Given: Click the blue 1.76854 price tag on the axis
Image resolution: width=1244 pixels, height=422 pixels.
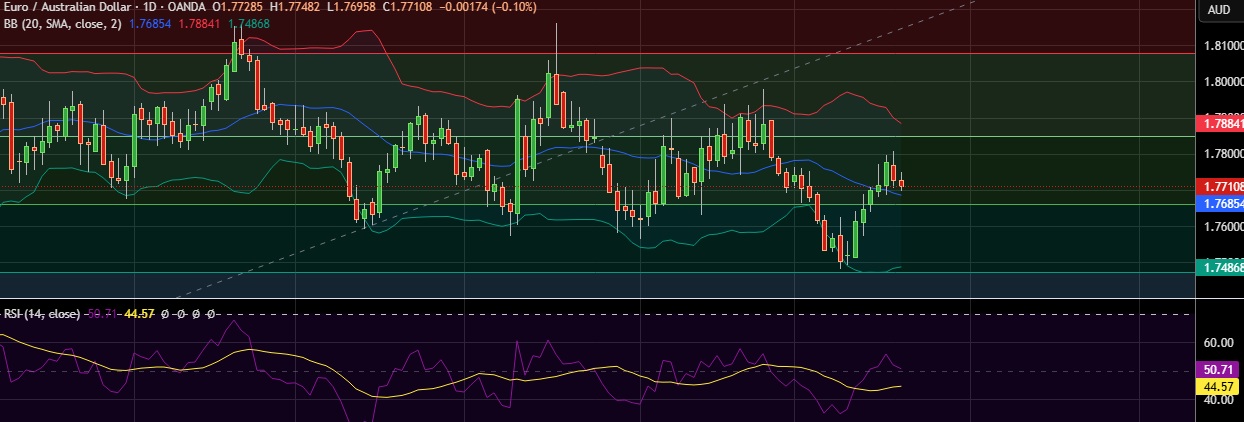Looking at the screenshot, I should pyautogui.click(x=1218, y=203).
